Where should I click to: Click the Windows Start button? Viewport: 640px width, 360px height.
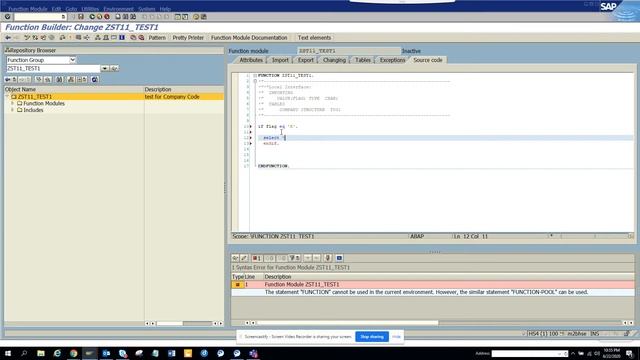[8, 353]
